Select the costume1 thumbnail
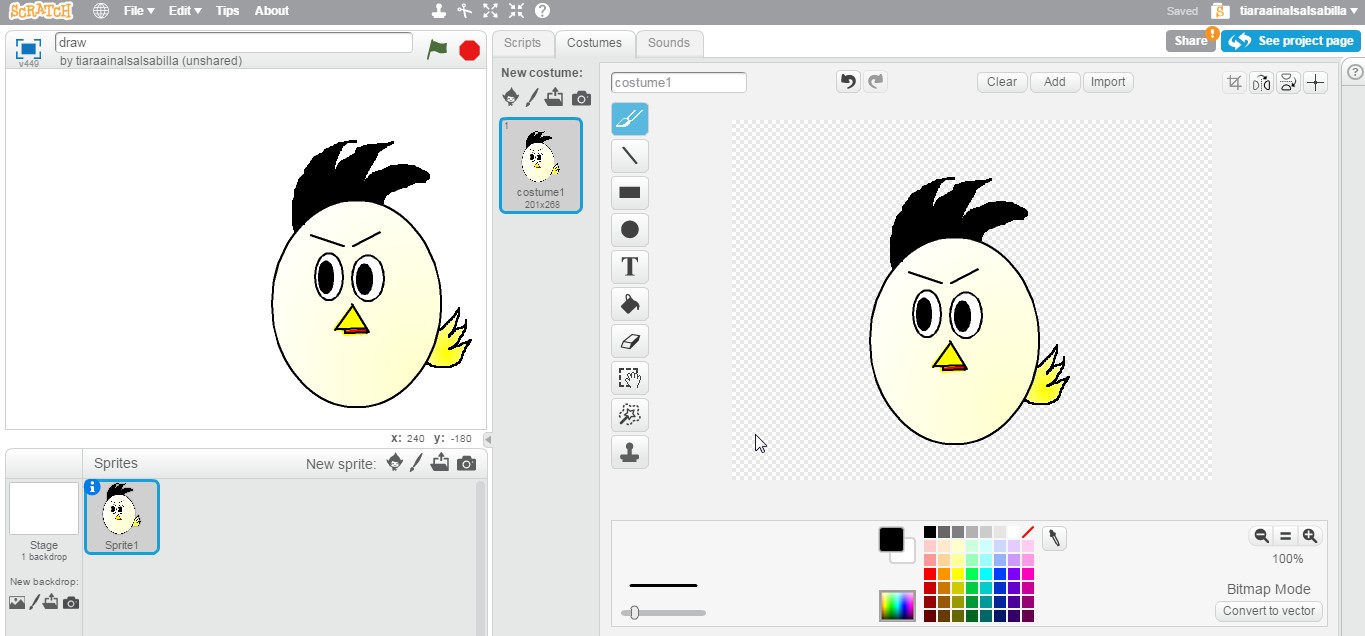1365x636 pixels. coord(540,164)
